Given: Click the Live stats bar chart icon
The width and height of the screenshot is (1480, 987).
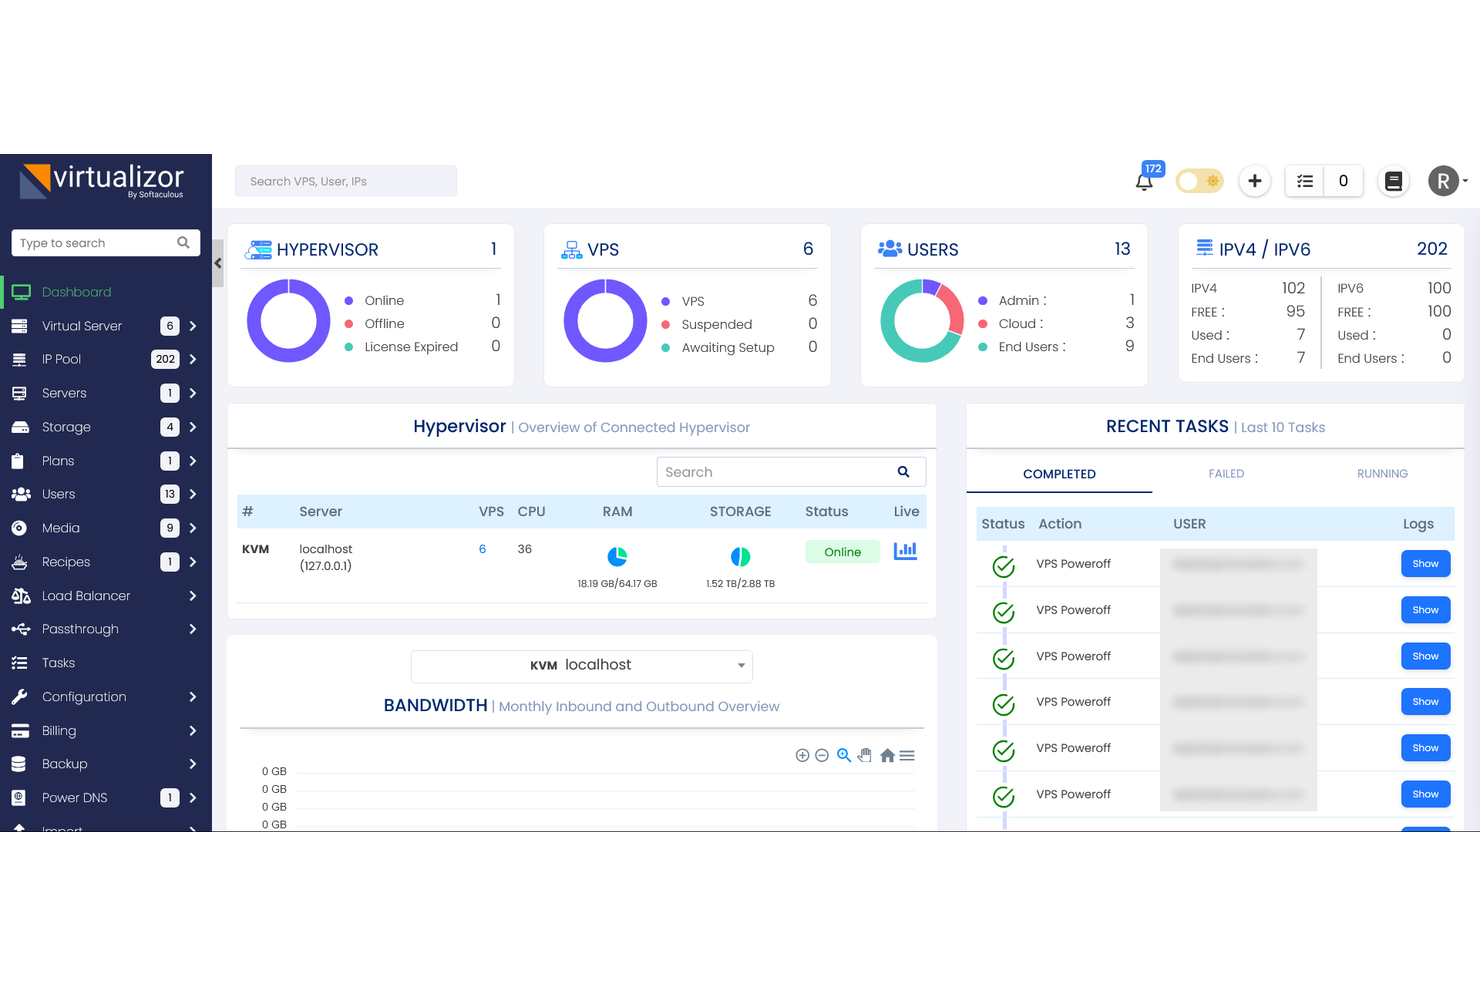Looking at the screenshot, I should point(905,551).
